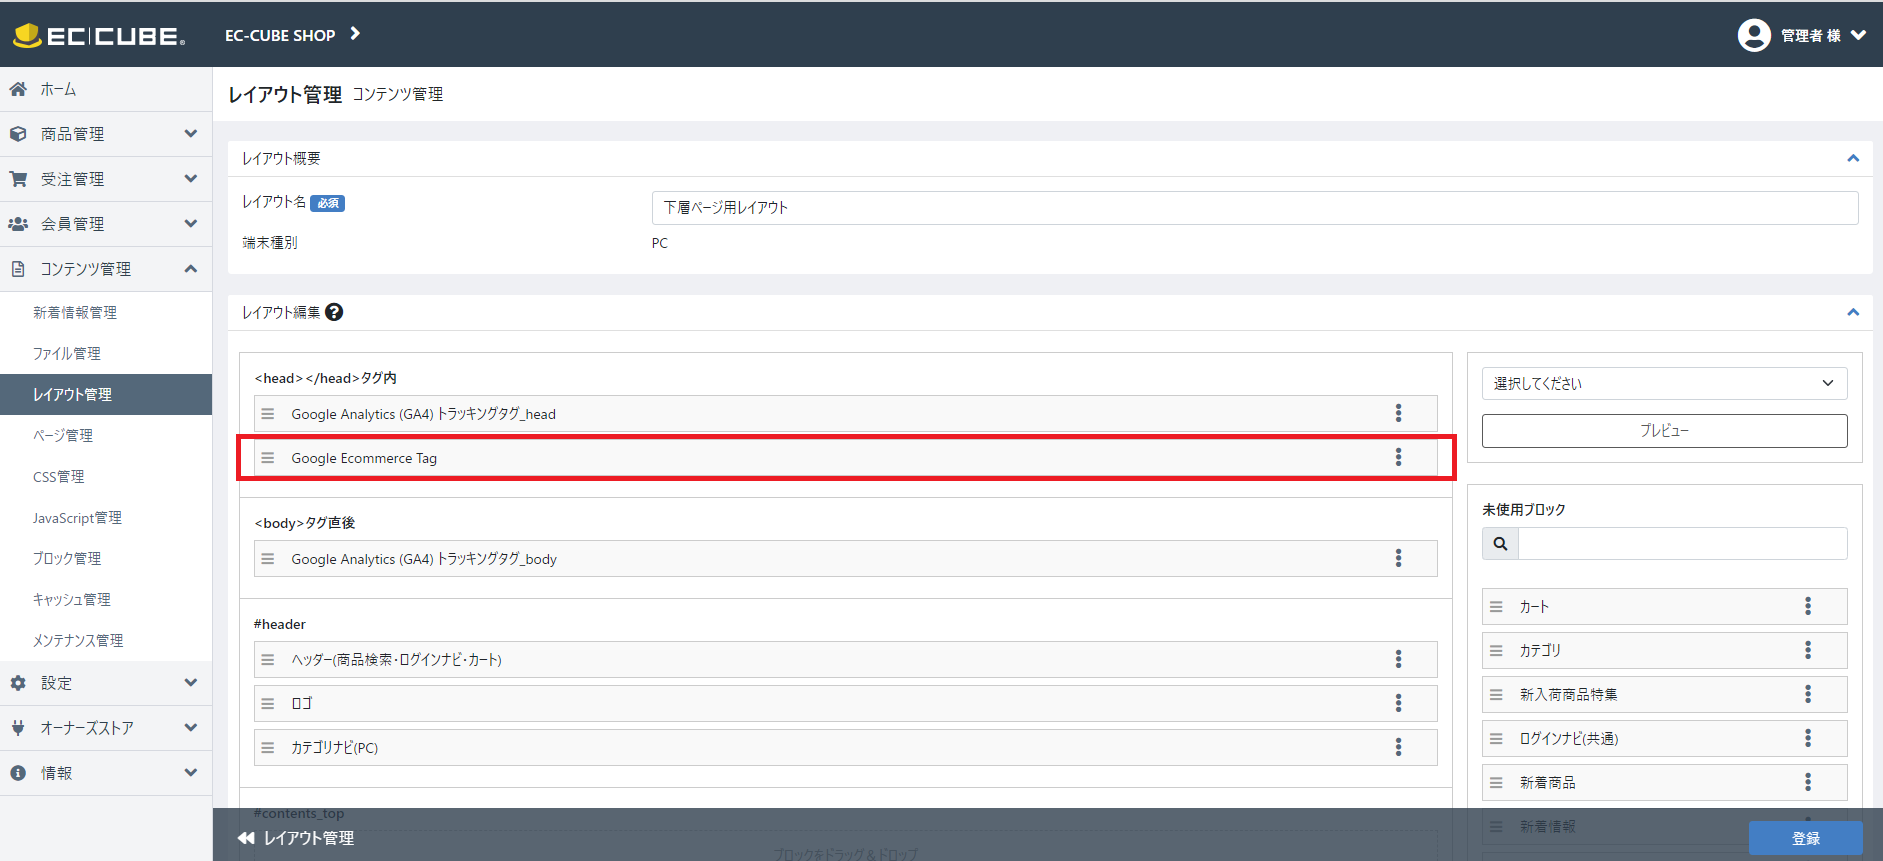Viewport: 1883px width, 861px height.
Task: Open menu dots for 新入荷商品特集 block
Action: pyautogui.click(x=1807, y=694)
